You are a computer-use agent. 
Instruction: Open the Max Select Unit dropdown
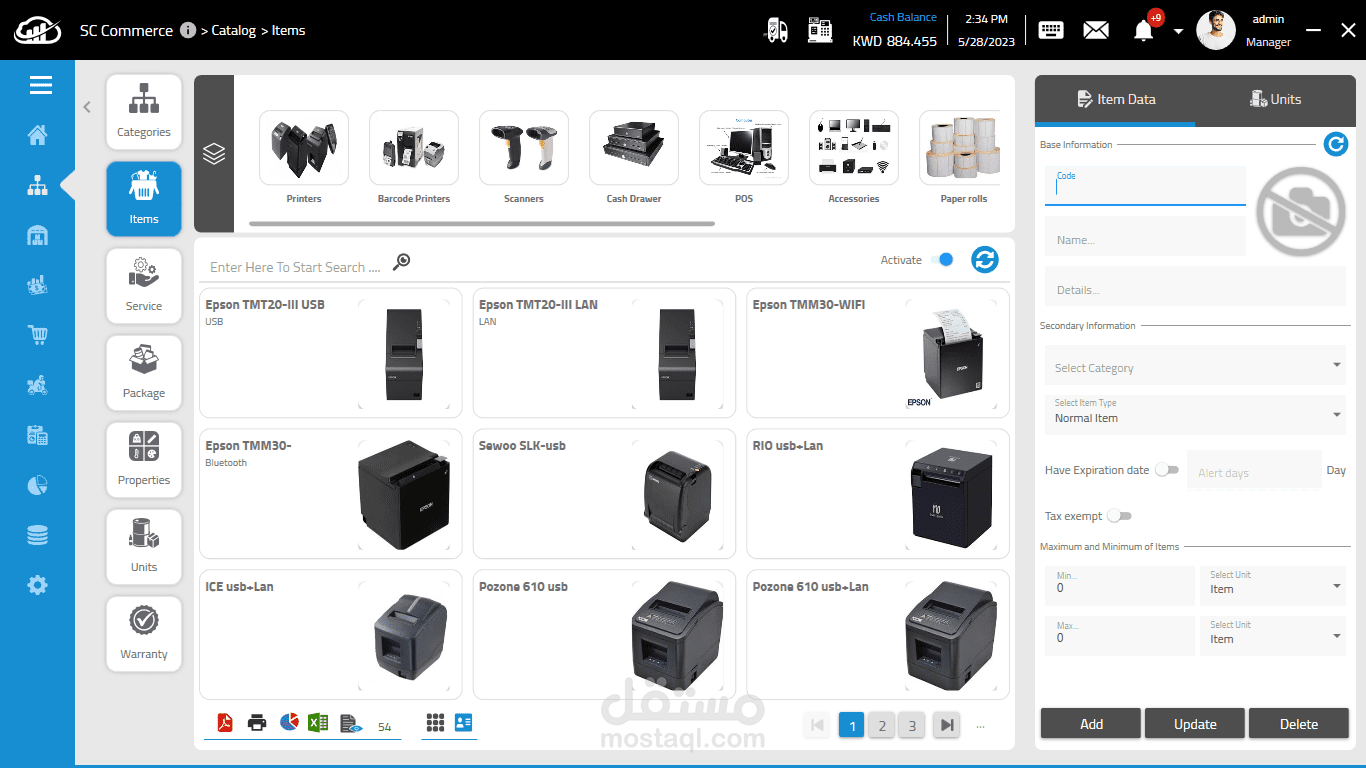(x=1273, y=636)
